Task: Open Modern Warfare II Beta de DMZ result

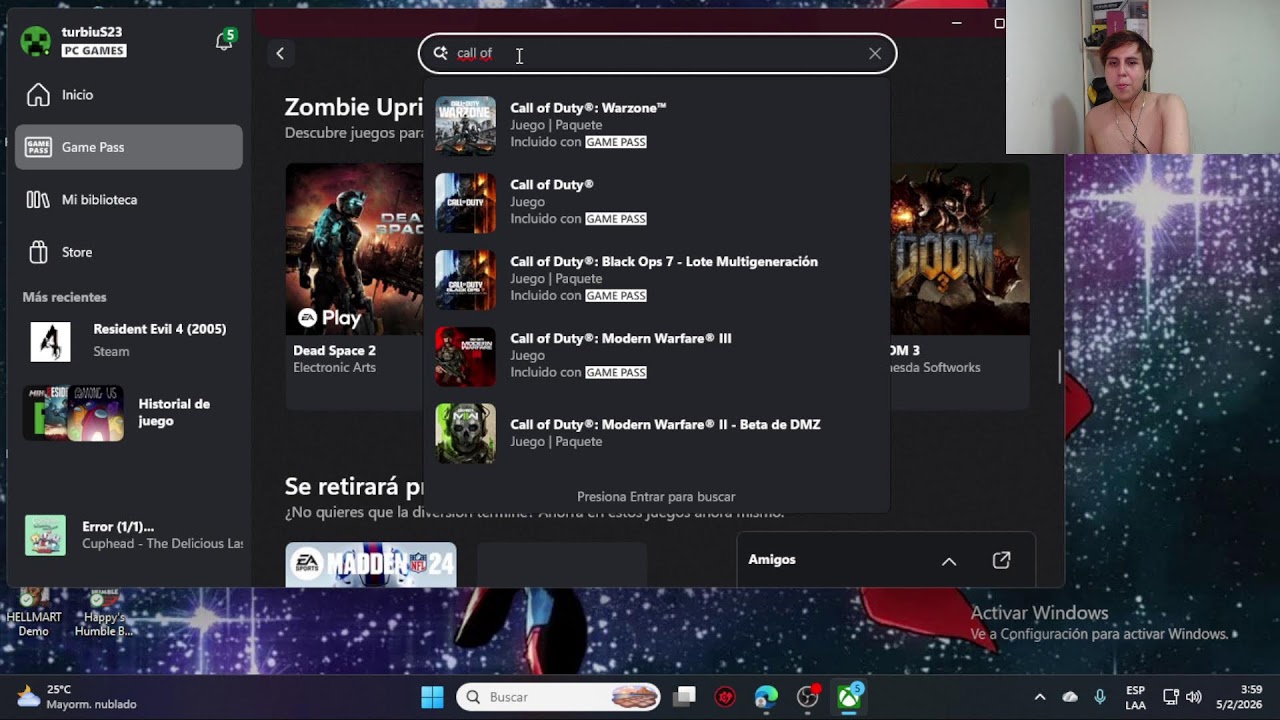Action: point(657,433)
